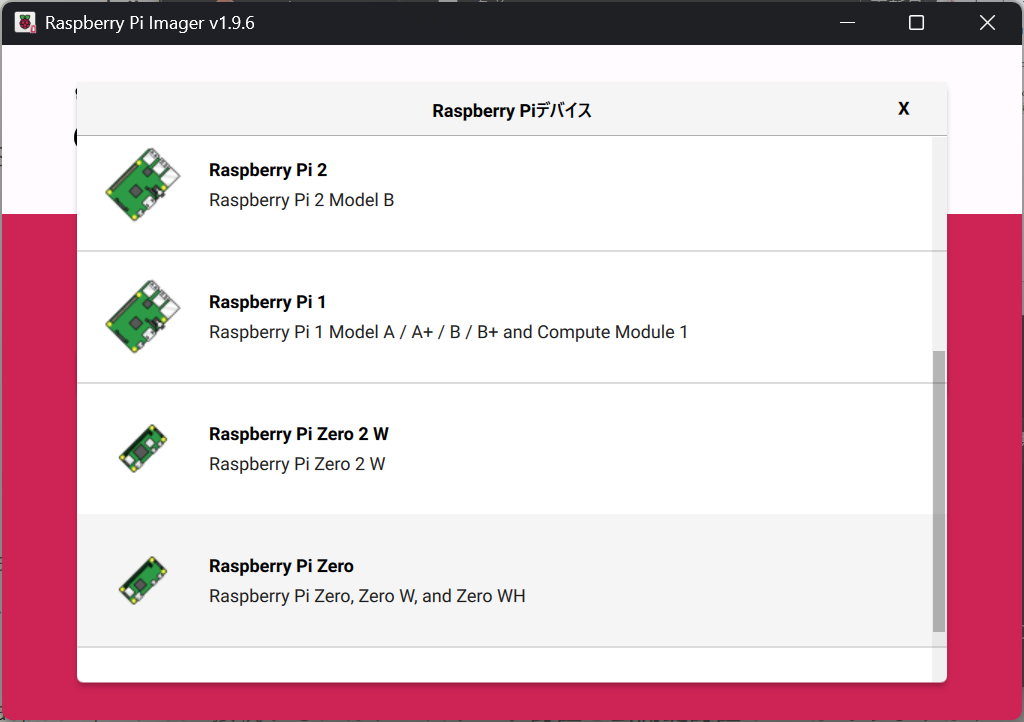Click the Raspberry Pi Zero board icon
Screen dimensions: 1024x722
click(143, 581)
